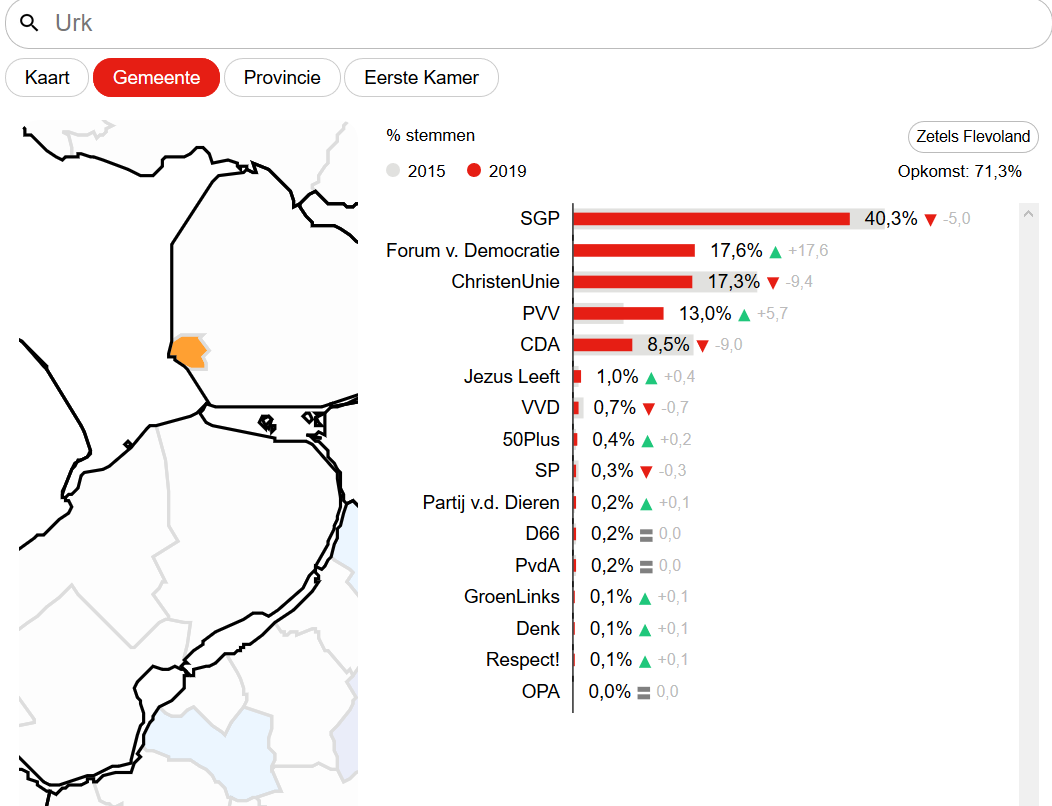Click the SGP party label
Viewport: 1052px width, 806px height.
pos(539,219)
